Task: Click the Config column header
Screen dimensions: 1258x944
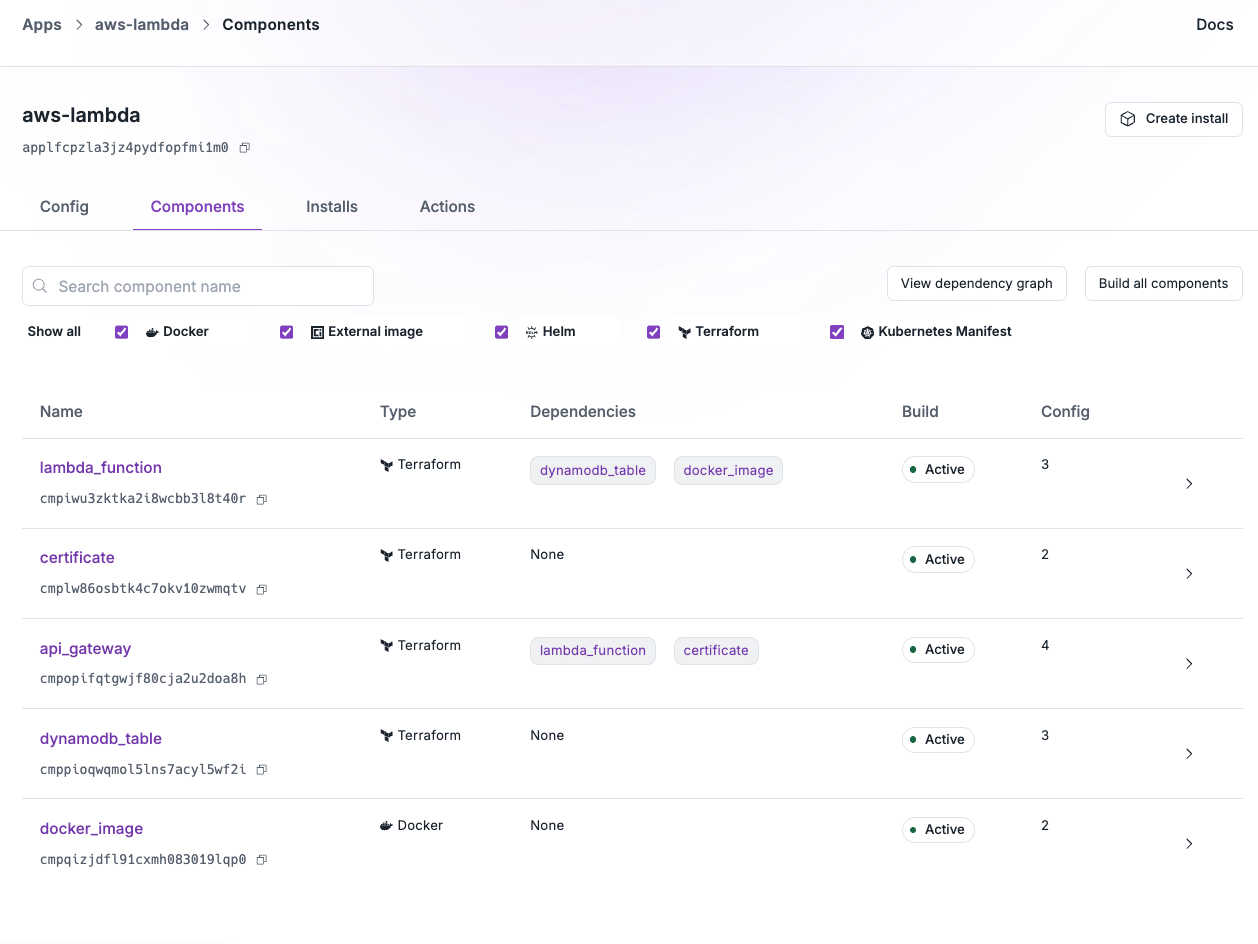Action: click(x=1065, y=411)
